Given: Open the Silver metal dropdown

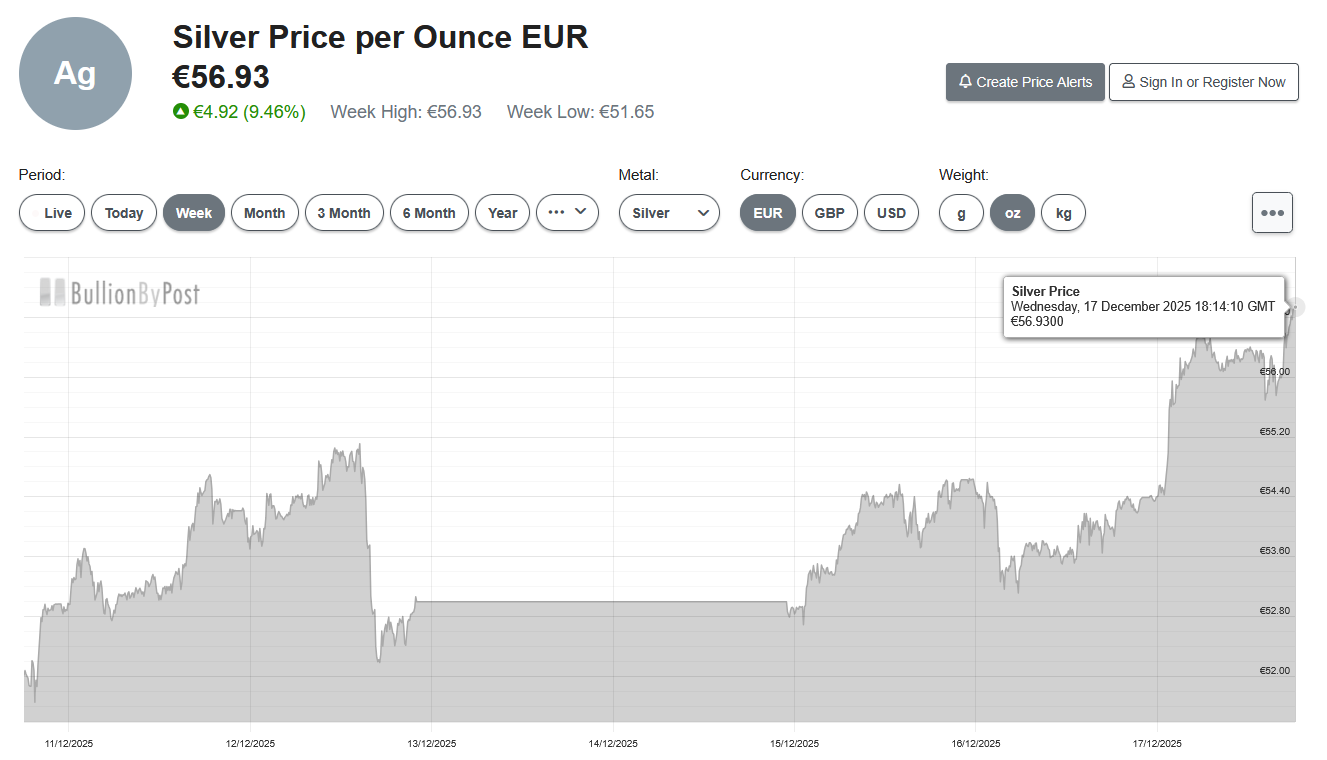Looking at the screenshot, I should pos(669,213).
